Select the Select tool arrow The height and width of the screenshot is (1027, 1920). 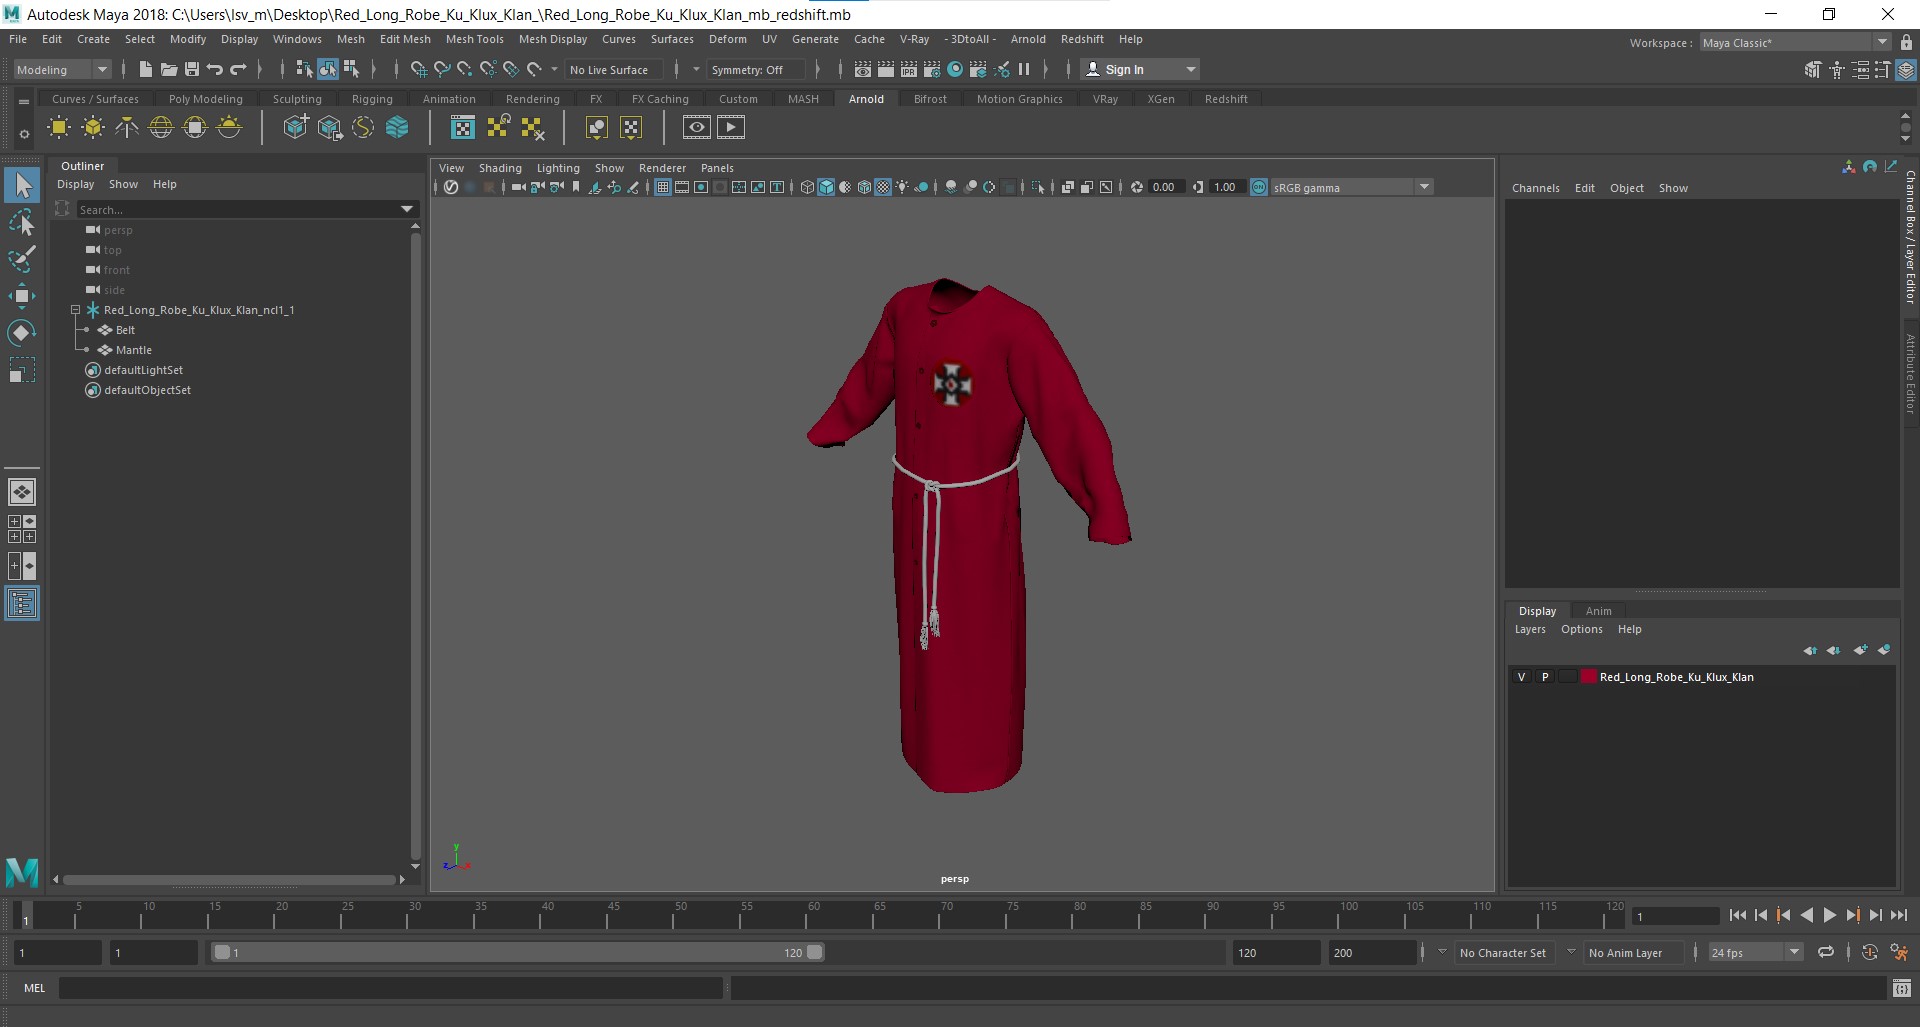(22, 185)
